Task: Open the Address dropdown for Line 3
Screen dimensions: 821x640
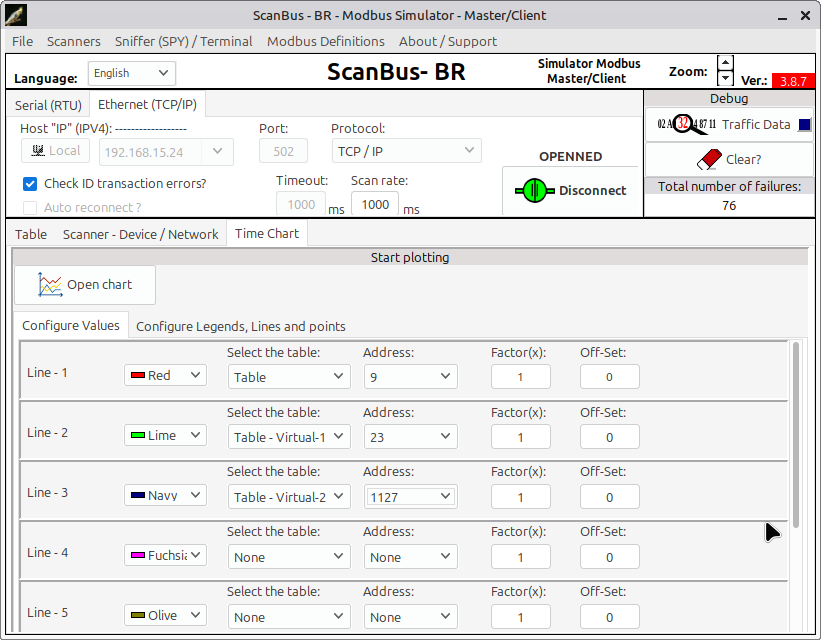Action: pyautogui.click(x=410, y=496)
